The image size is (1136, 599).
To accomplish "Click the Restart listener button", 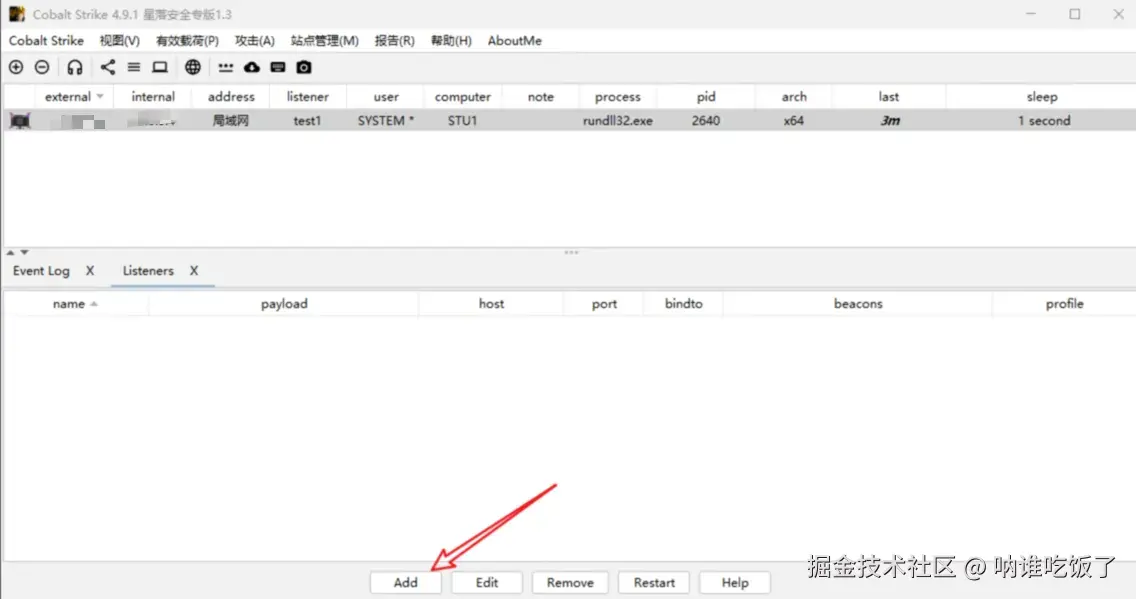I will 654,582.
